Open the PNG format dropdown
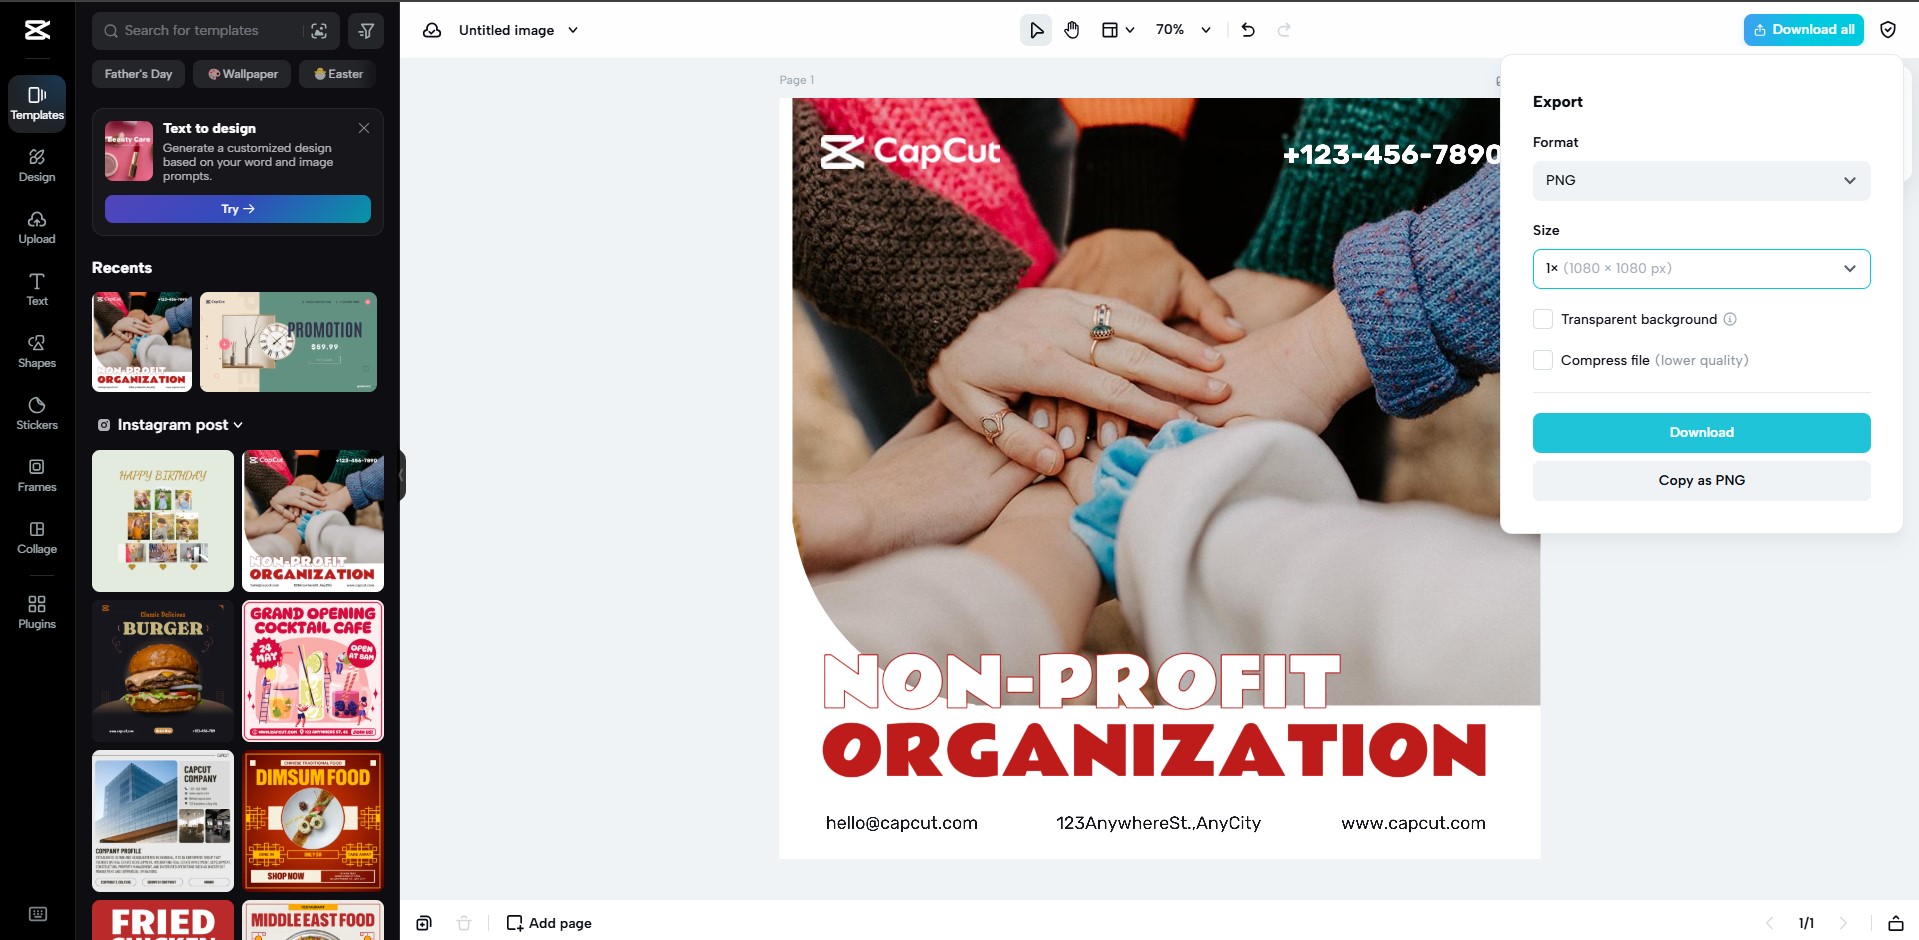The width and height of the screenshot is (1919, 940). [1700, 180]
